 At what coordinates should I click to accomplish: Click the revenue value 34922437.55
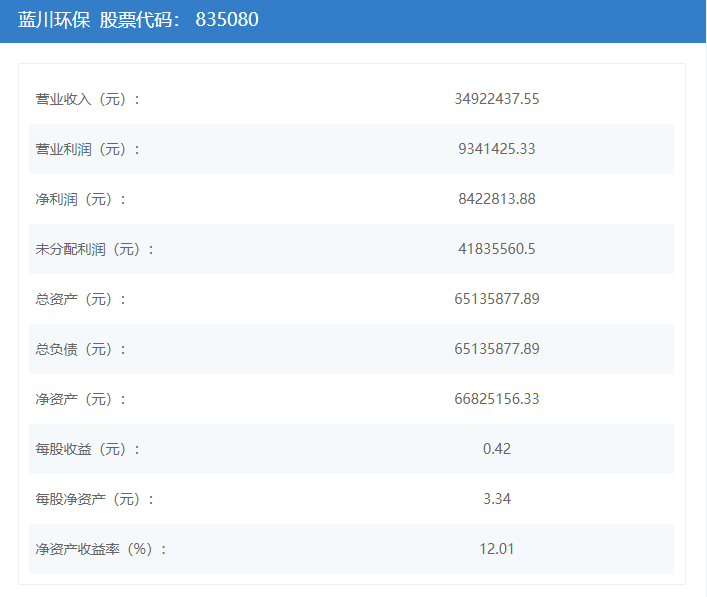coord(496,99)
